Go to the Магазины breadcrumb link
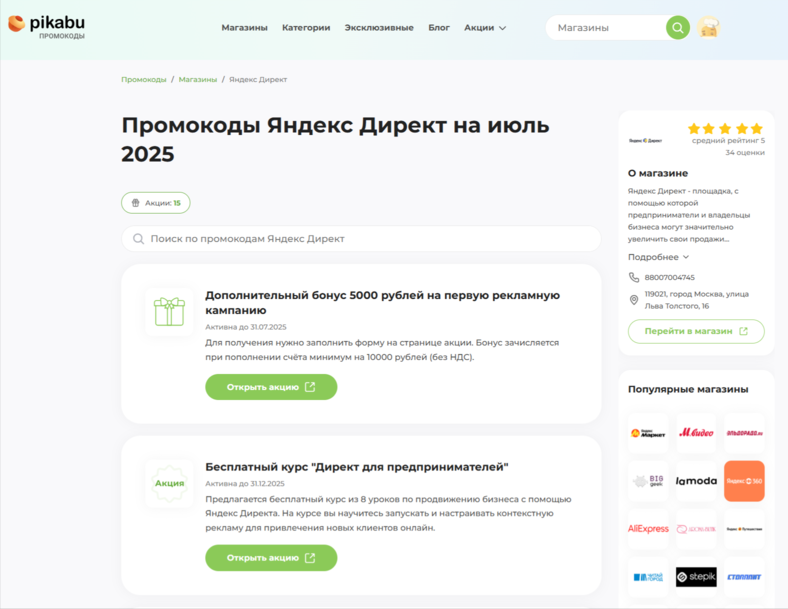Image resolution: width=788 pixels, height=609 pixels. (198, 79)
